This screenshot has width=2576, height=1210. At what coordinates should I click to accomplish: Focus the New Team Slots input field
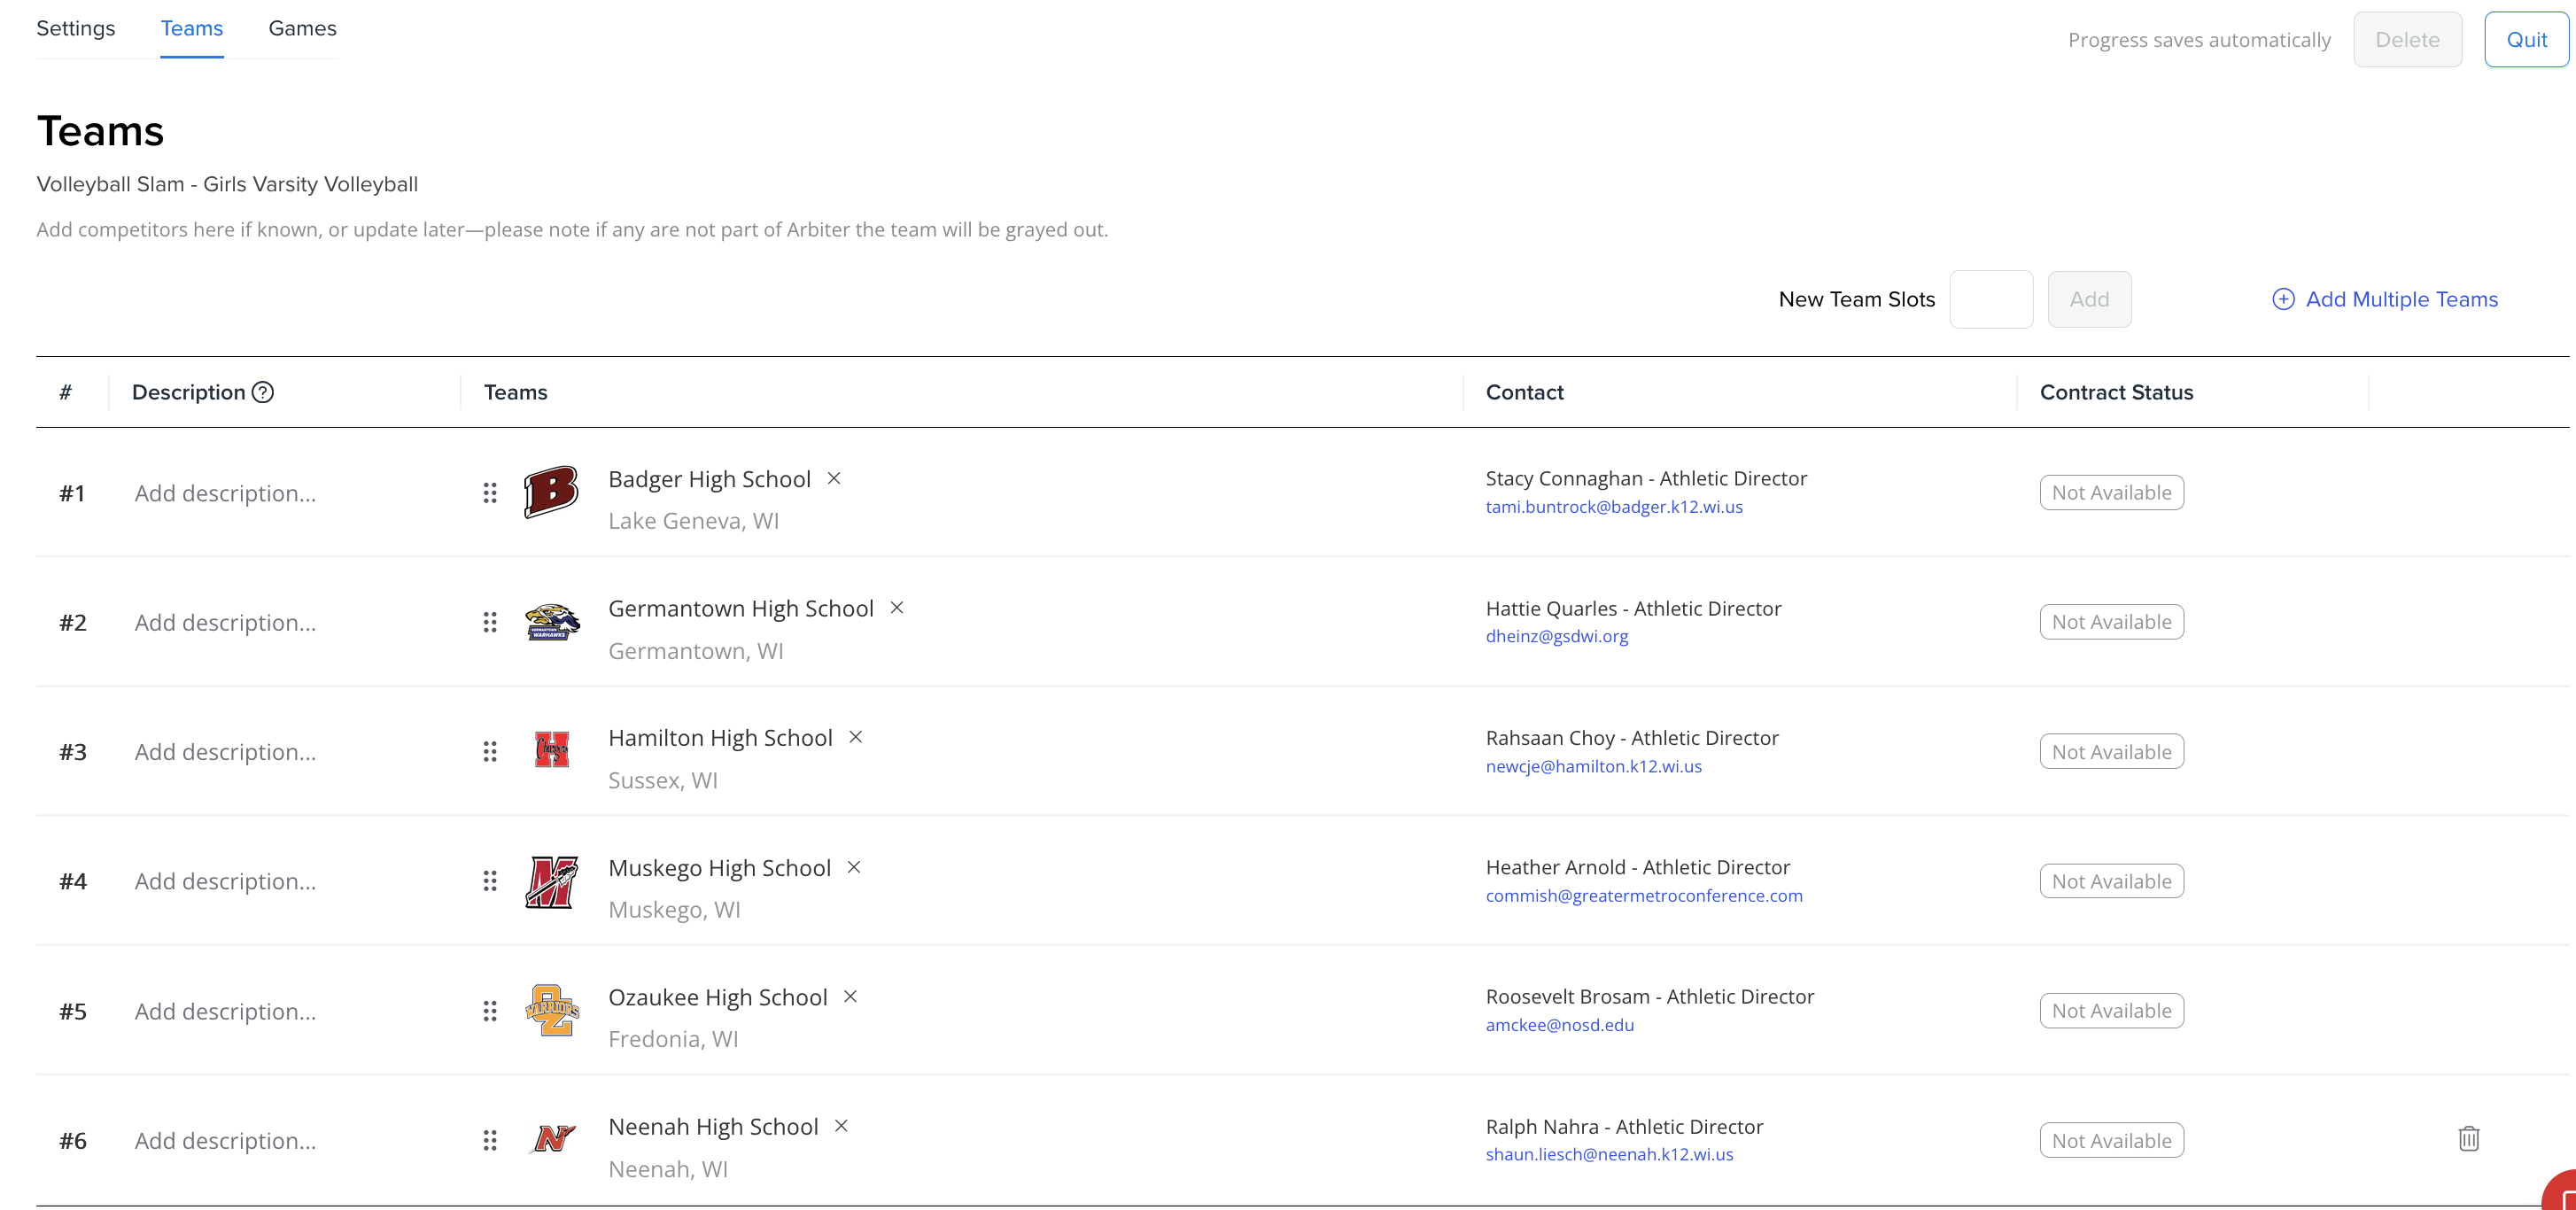point(1991,299)
